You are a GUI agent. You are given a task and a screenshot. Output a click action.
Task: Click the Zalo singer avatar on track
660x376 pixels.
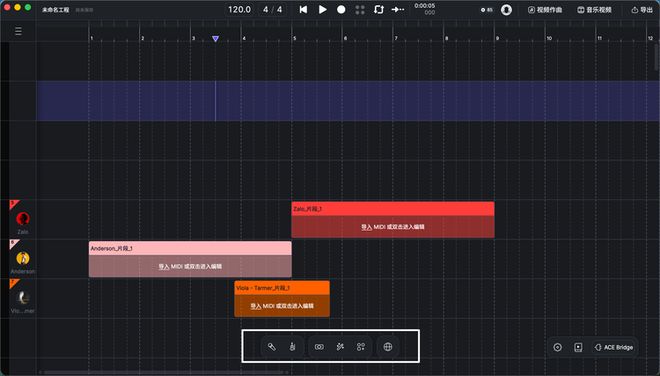point(23,219)
